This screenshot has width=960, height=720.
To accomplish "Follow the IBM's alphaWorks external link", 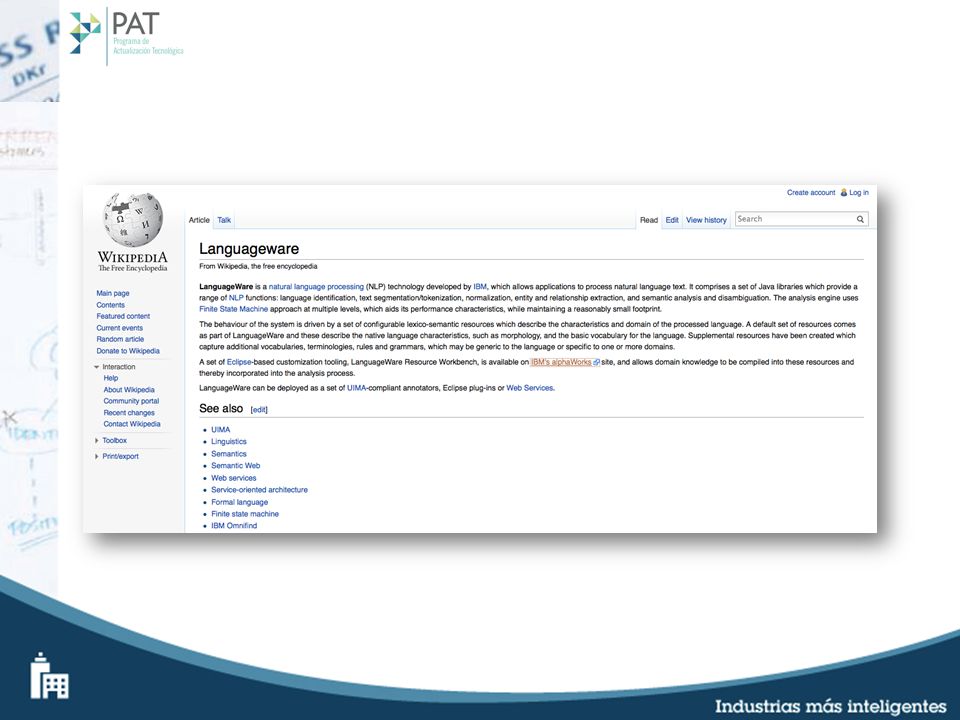I will (561, 362).
